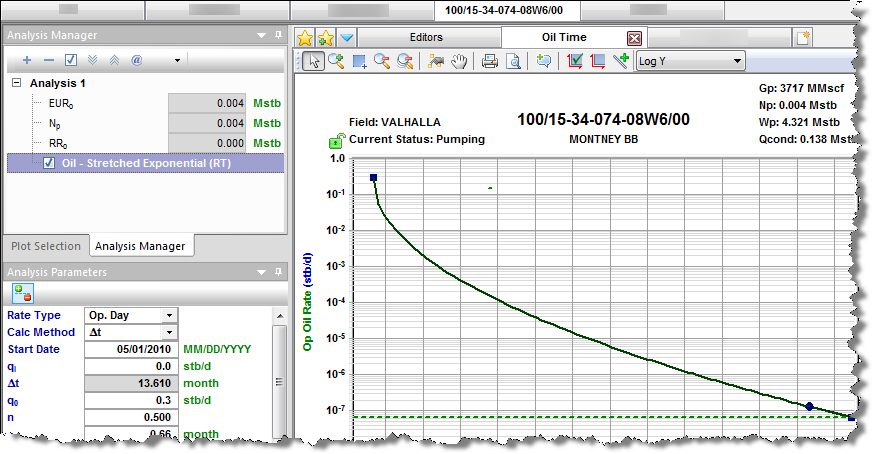Image resolution: width=872 pixels, height=454 pixels.
Task: Click the checkbox icon in Analysis Manager toolbar
Action: [70, 60]
